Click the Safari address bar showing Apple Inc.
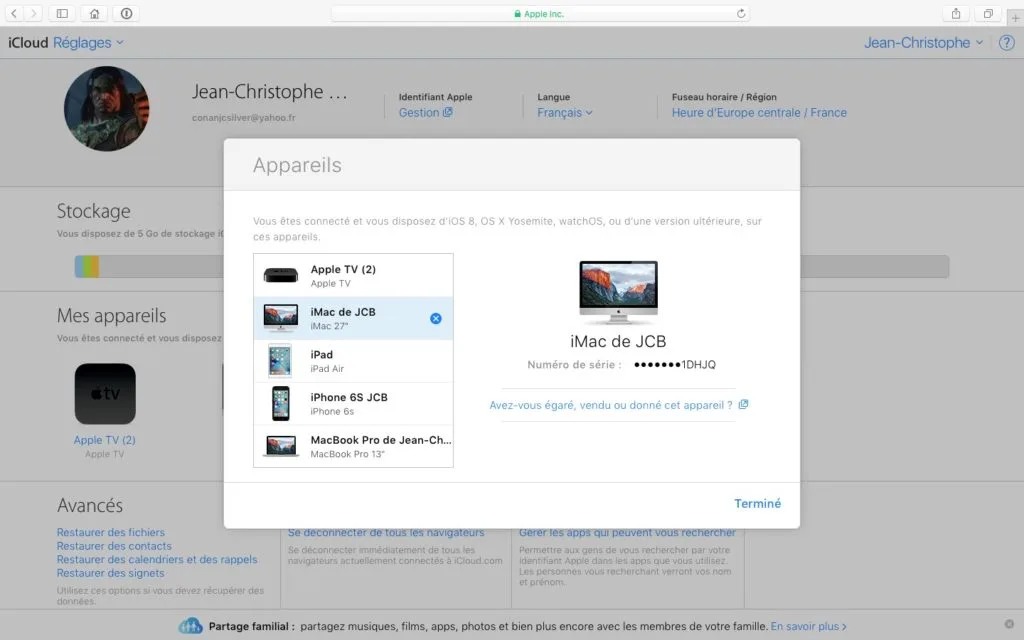This screenshot has height=640, width=1024. [540, 13]
